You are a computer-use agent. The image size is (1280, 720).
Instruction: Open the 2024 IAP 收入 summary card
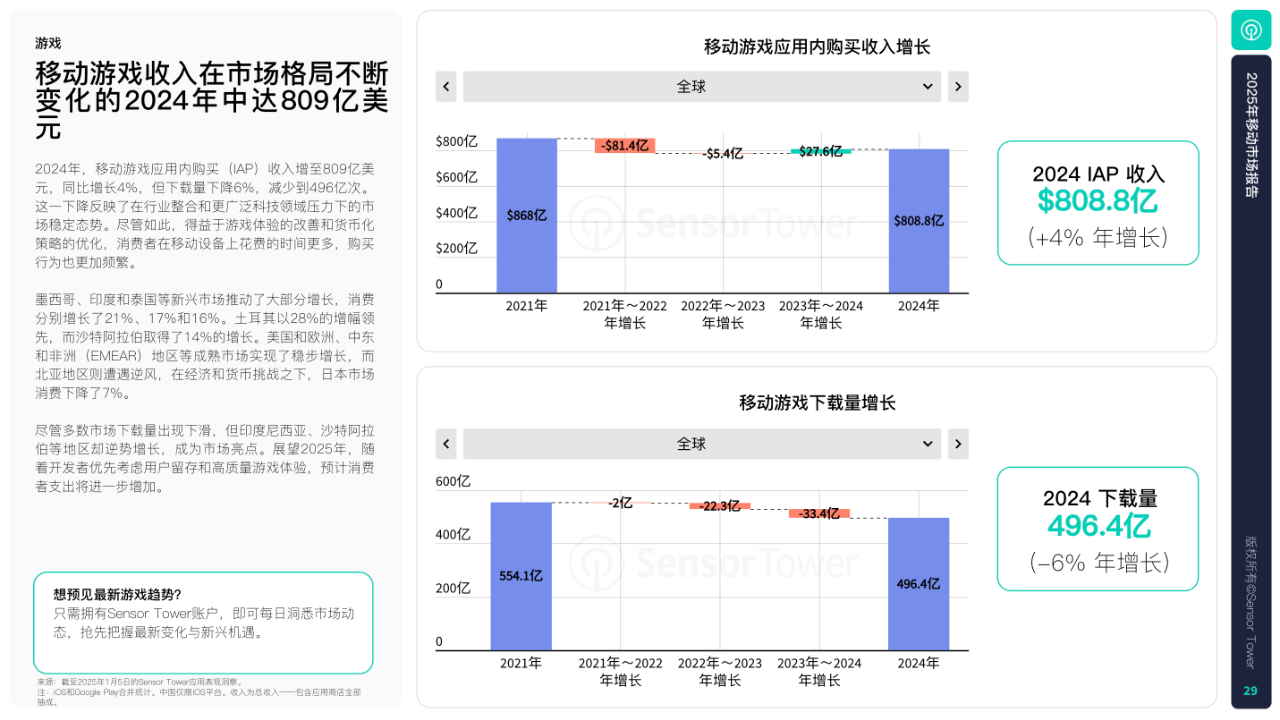click(1097, 203)
